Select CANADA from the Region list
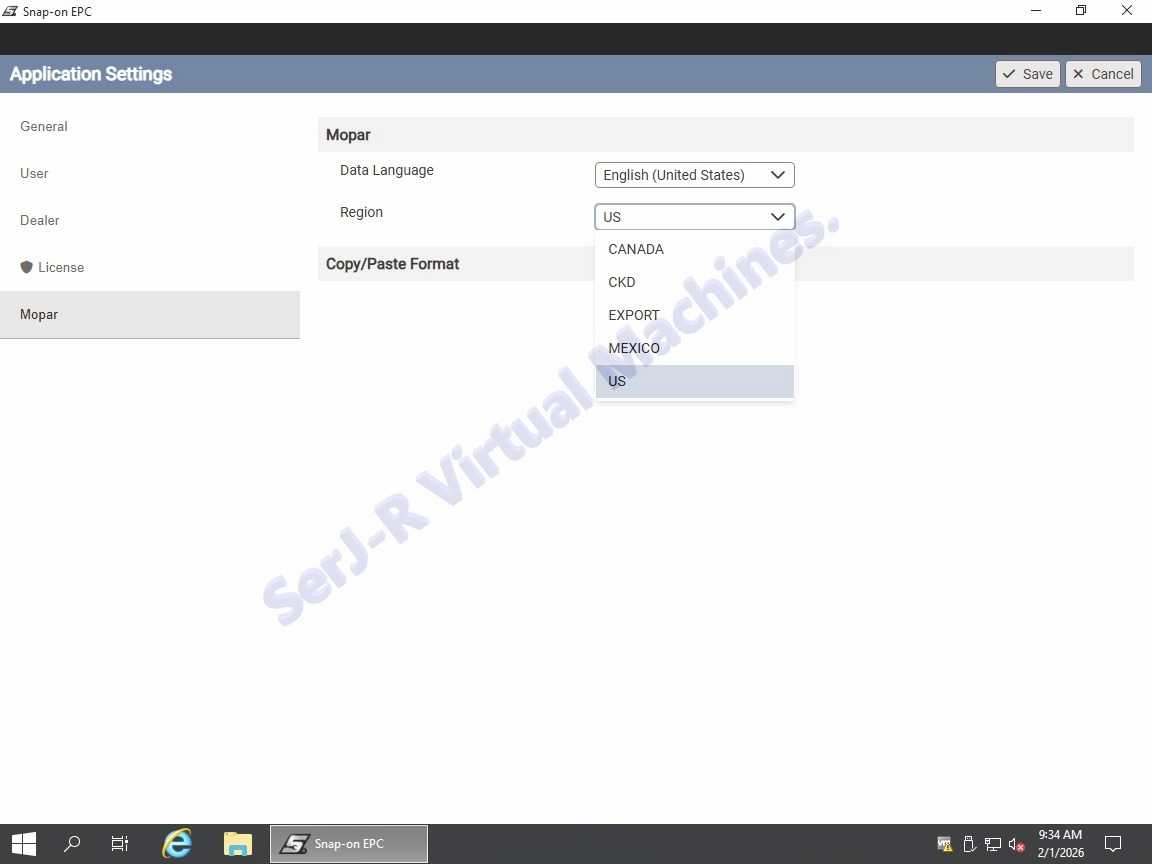 point(636,249)
